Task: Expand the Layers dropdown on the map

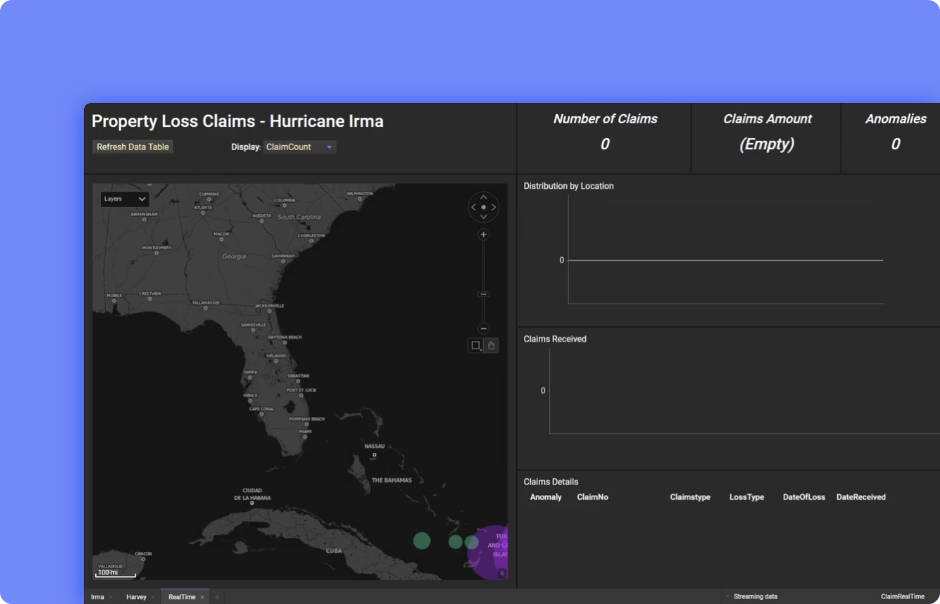Action: (124, 199)
